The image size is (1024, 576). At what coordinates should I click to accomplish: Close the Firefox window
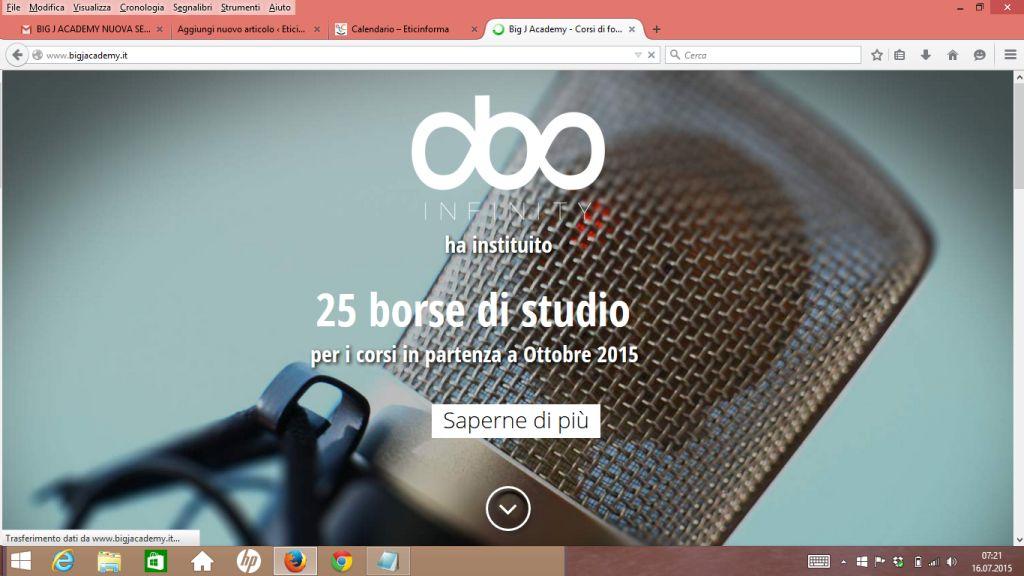[x=1007, y=8]
